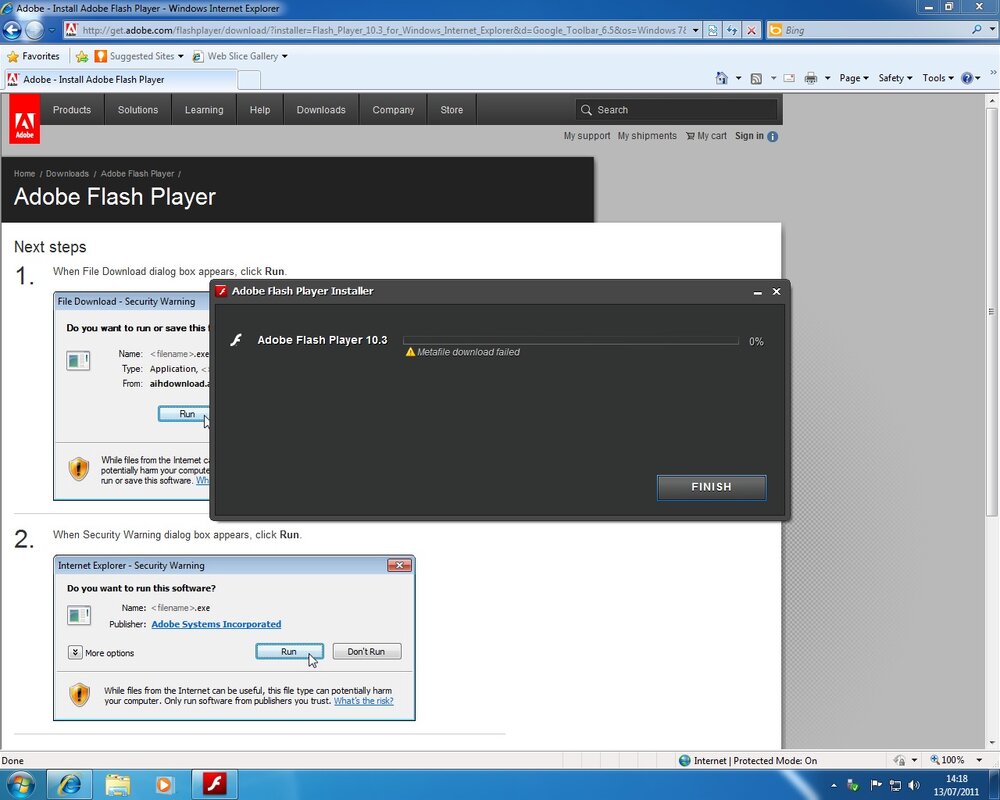Click the Bing search magnifier icon
Screen dimensions: 1000x800
coord(976,29)
